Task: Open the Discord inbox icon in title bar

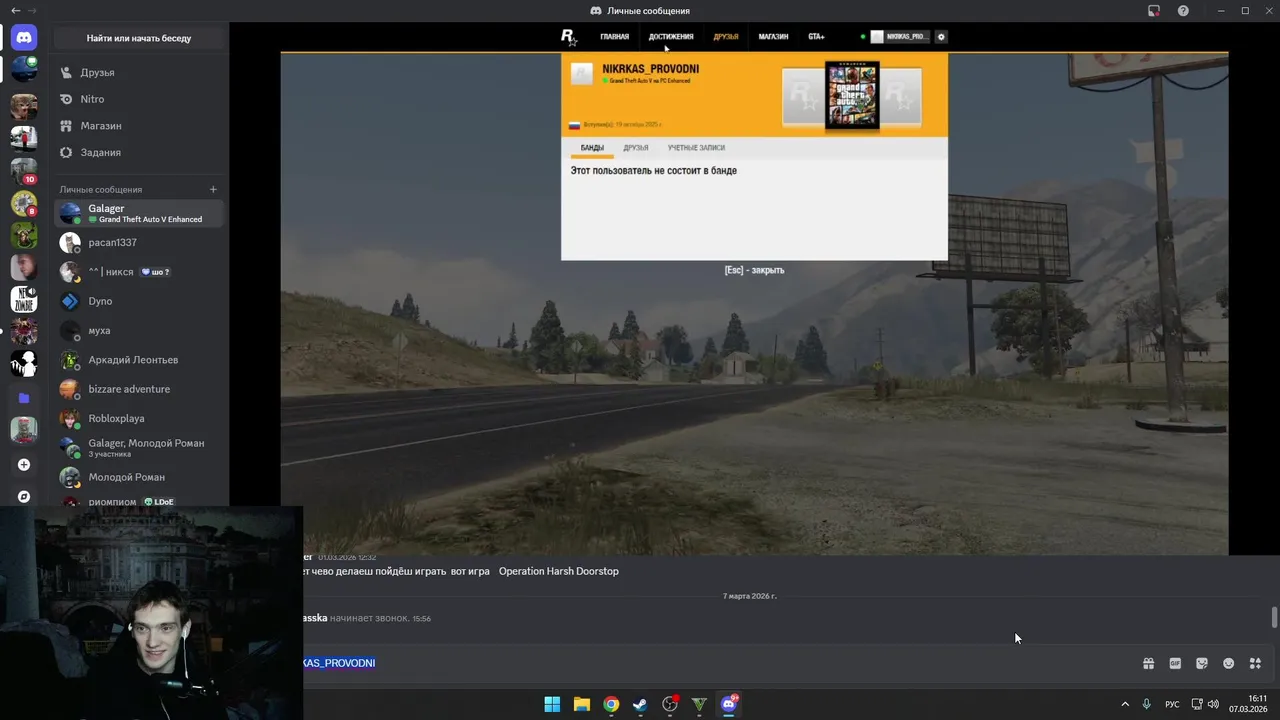Action: pos(1154,11)
